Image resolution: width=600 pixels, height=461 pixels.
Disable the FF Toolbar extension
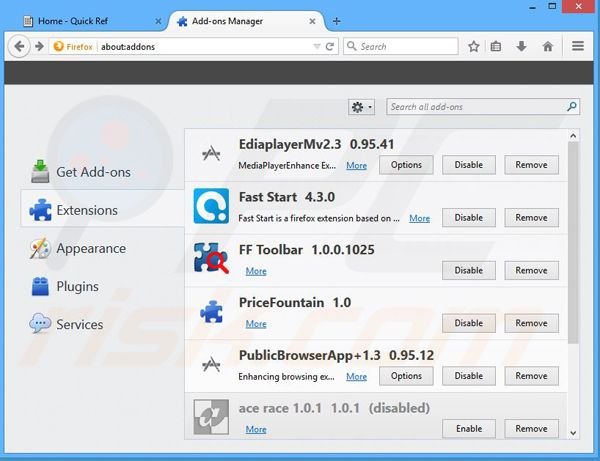click(469, 270)
